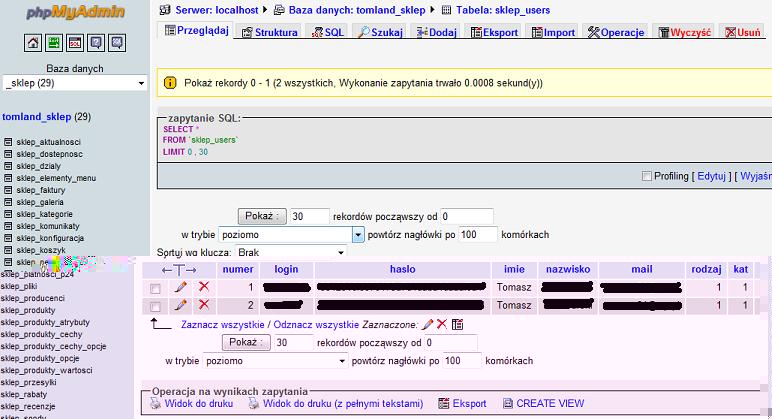Click the upper 'rekordów począwszy od' input field

(466, 216)
